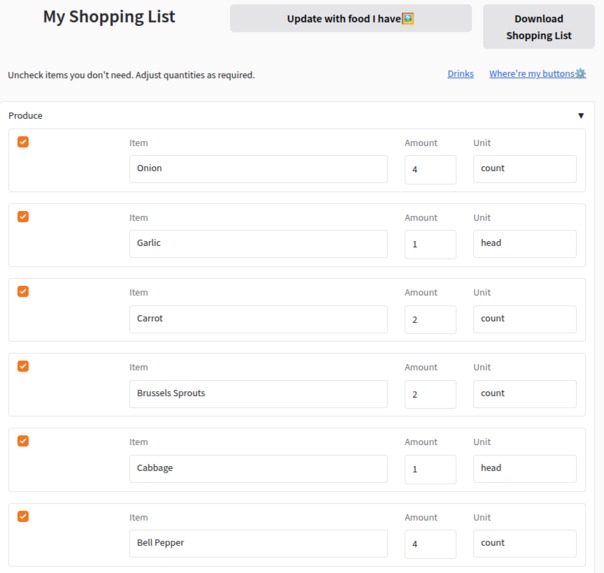Select the Garlic amount field
This screenshot has width=604, height=573.
(x=430, y=244)
